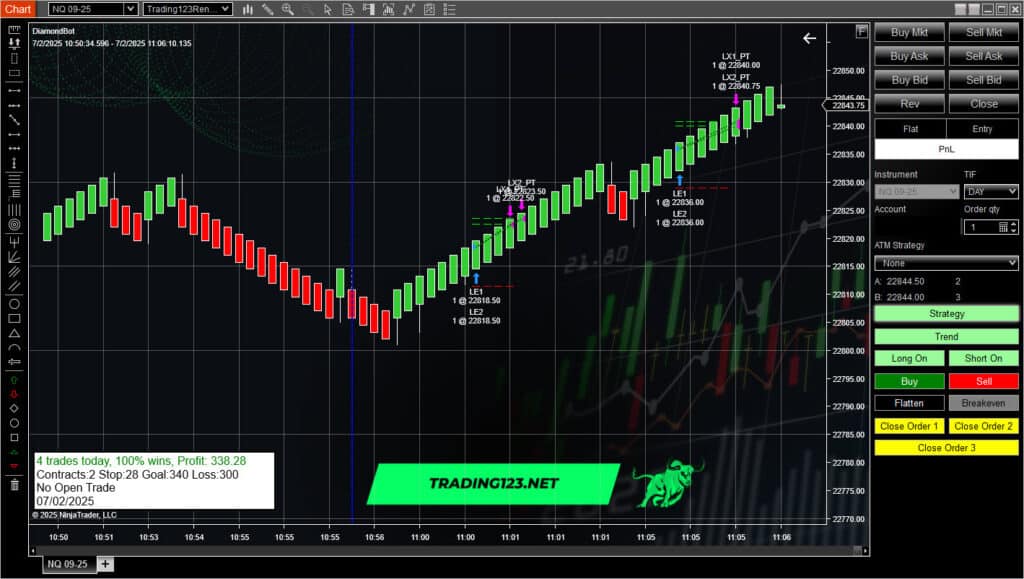Click the F fixed-scale box on chart
This screenshot has height=579, width=1024.
click(x=861, y=31)
